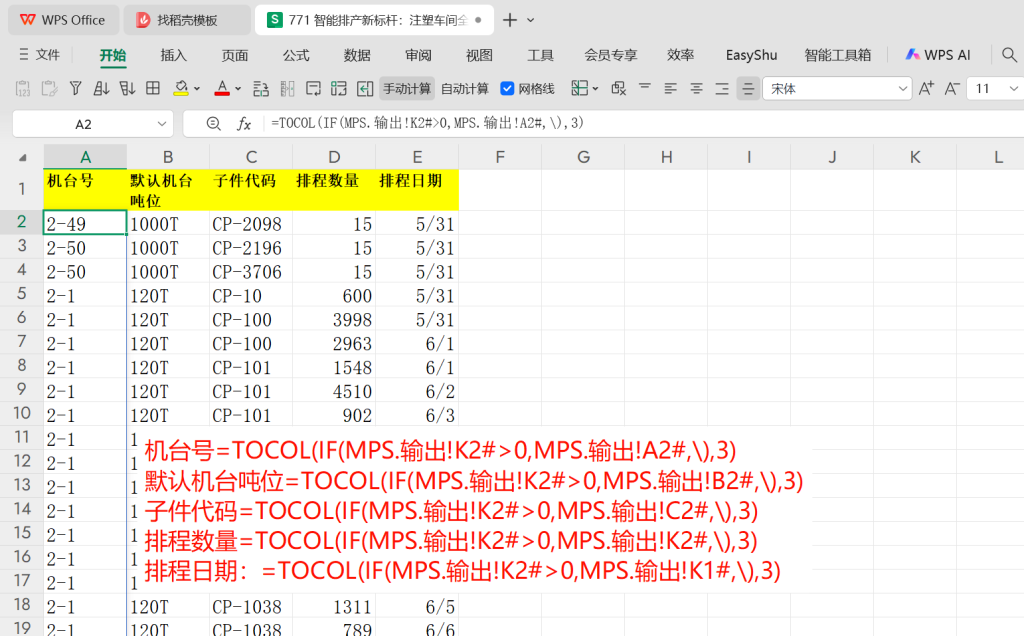This screenshot has height=636, width=1024.
Task: Click the clear formatting icon
Action: [x=618, y=89]
